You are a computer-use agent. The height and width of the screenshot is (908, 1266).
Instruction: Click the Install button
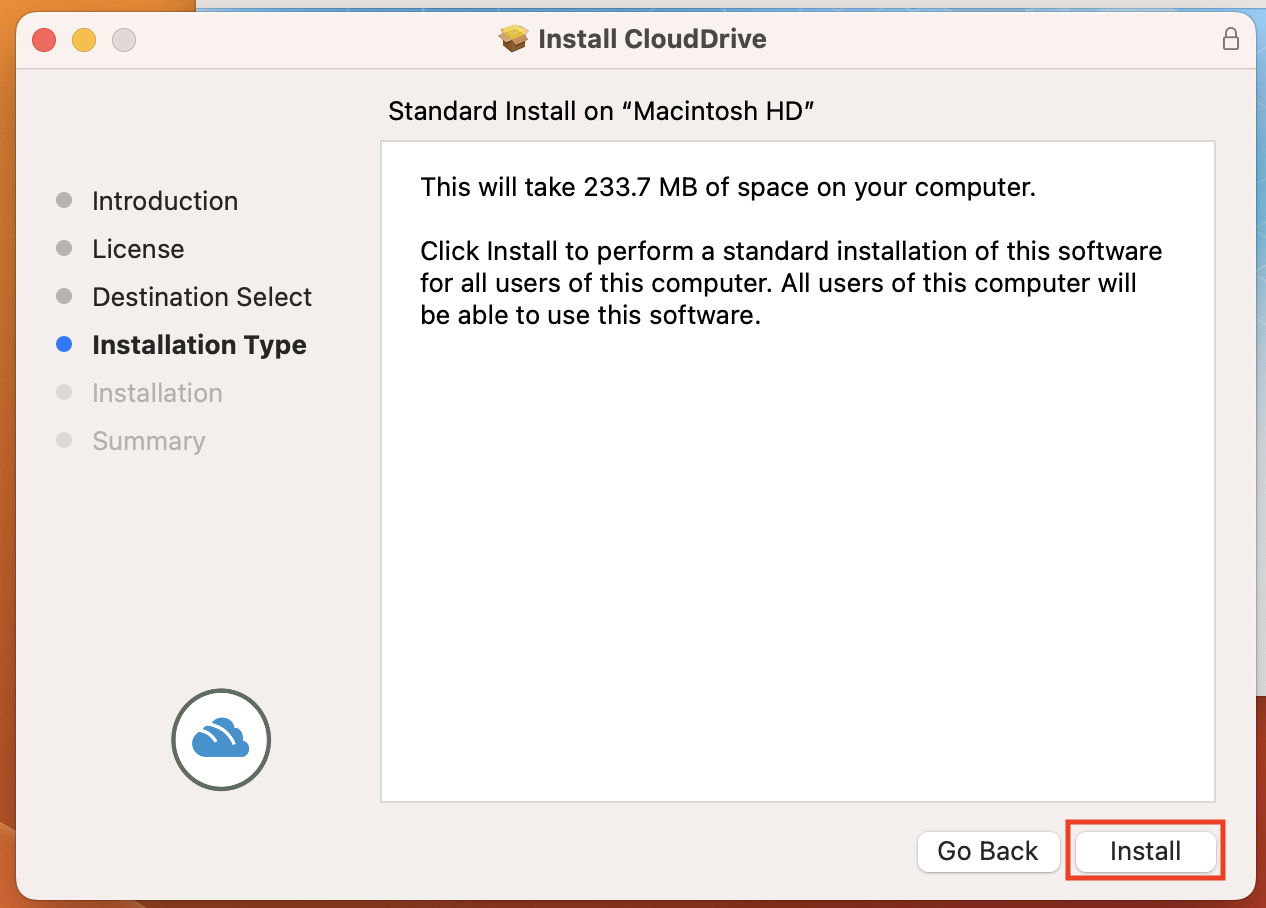coord(1145,851)
